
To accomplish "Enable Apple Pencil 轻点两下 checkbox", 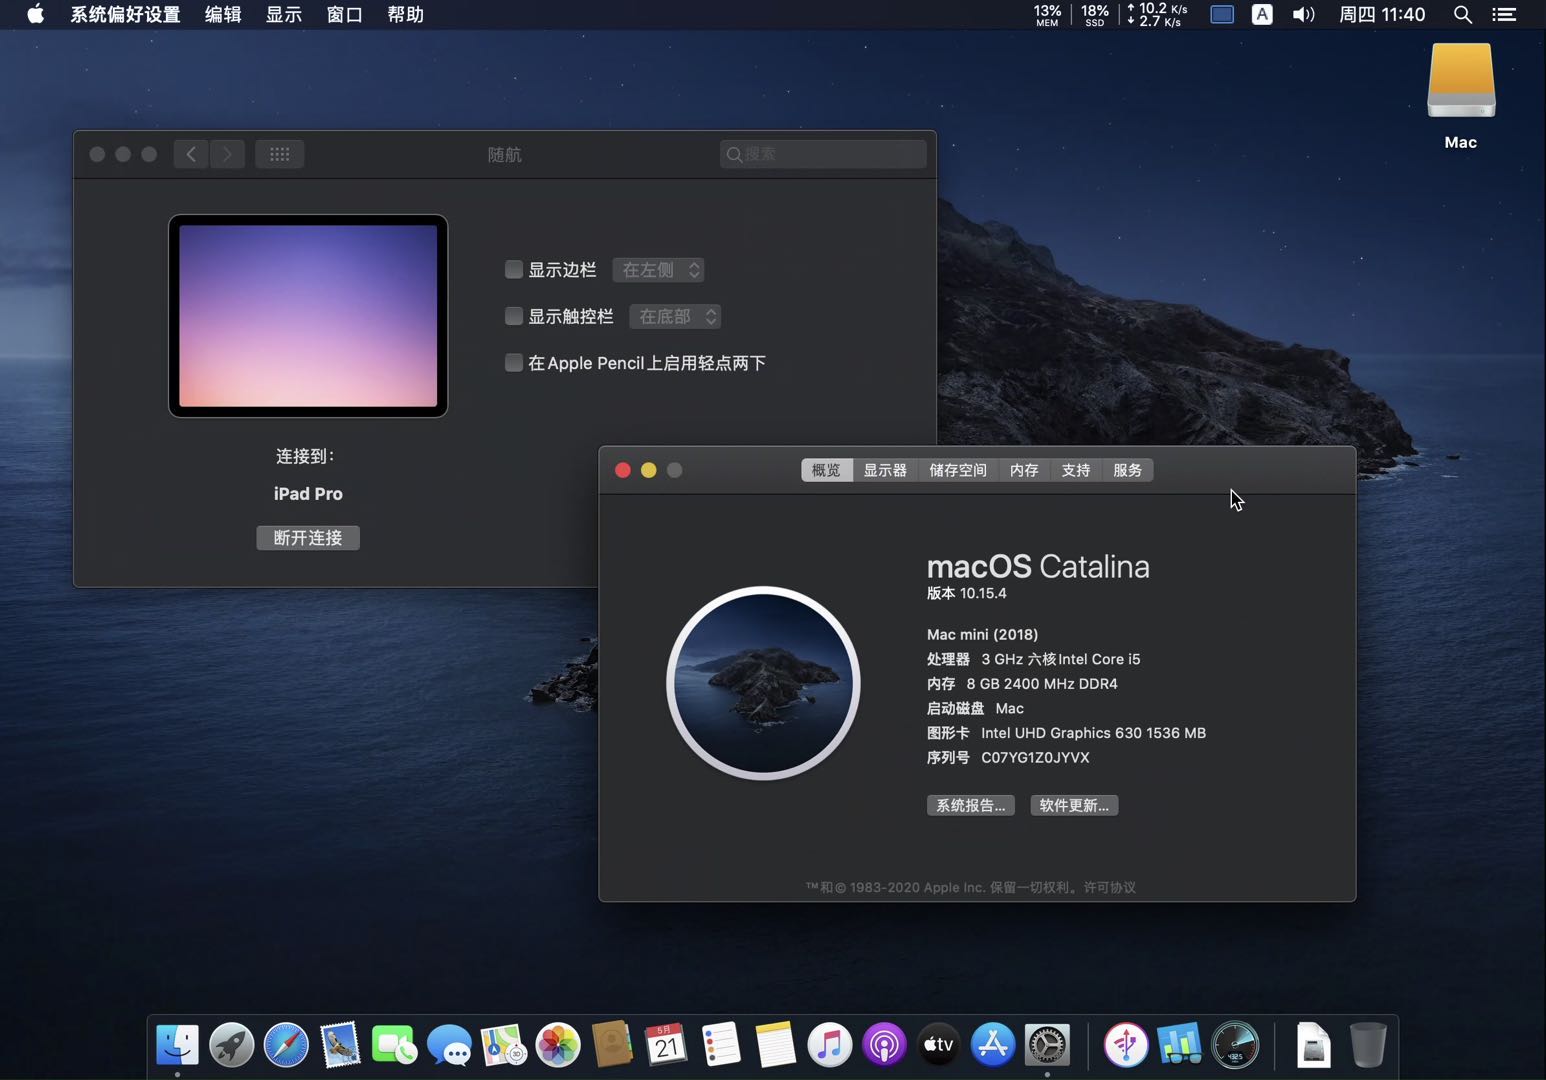I will (514, 362).
